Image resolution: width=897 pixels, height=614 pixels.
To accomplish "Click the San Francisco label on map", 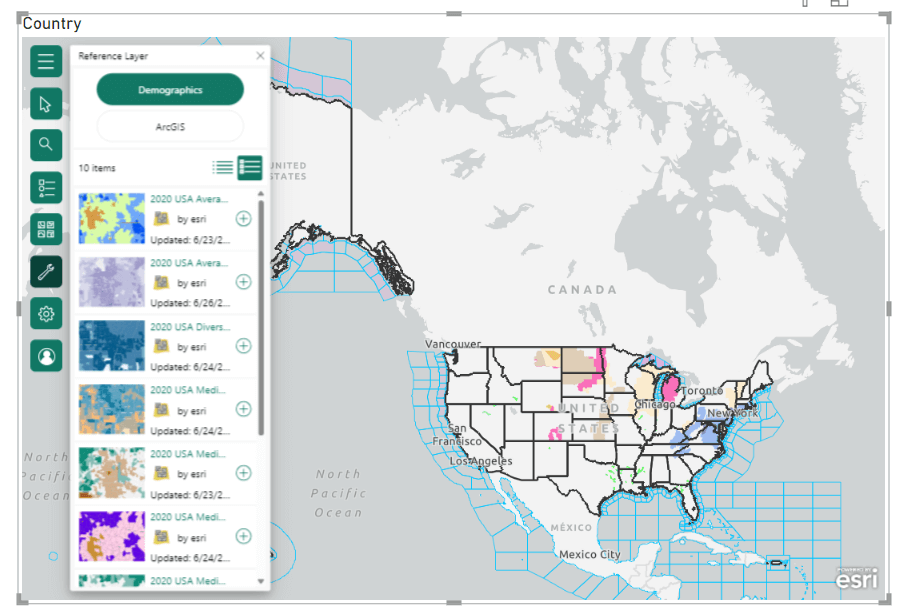I will pyautogui.click(x=457, y=435).
